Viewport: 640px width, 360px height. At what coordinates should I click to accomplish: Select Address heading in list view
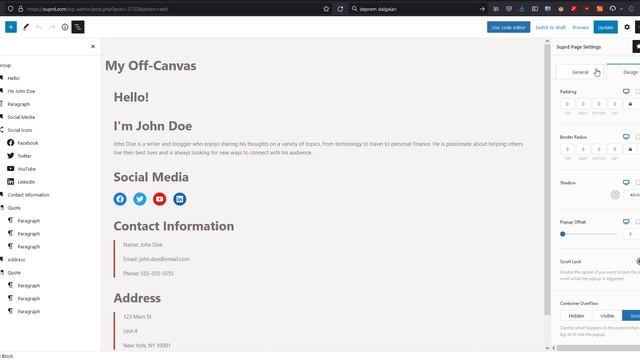click(16, 260)
